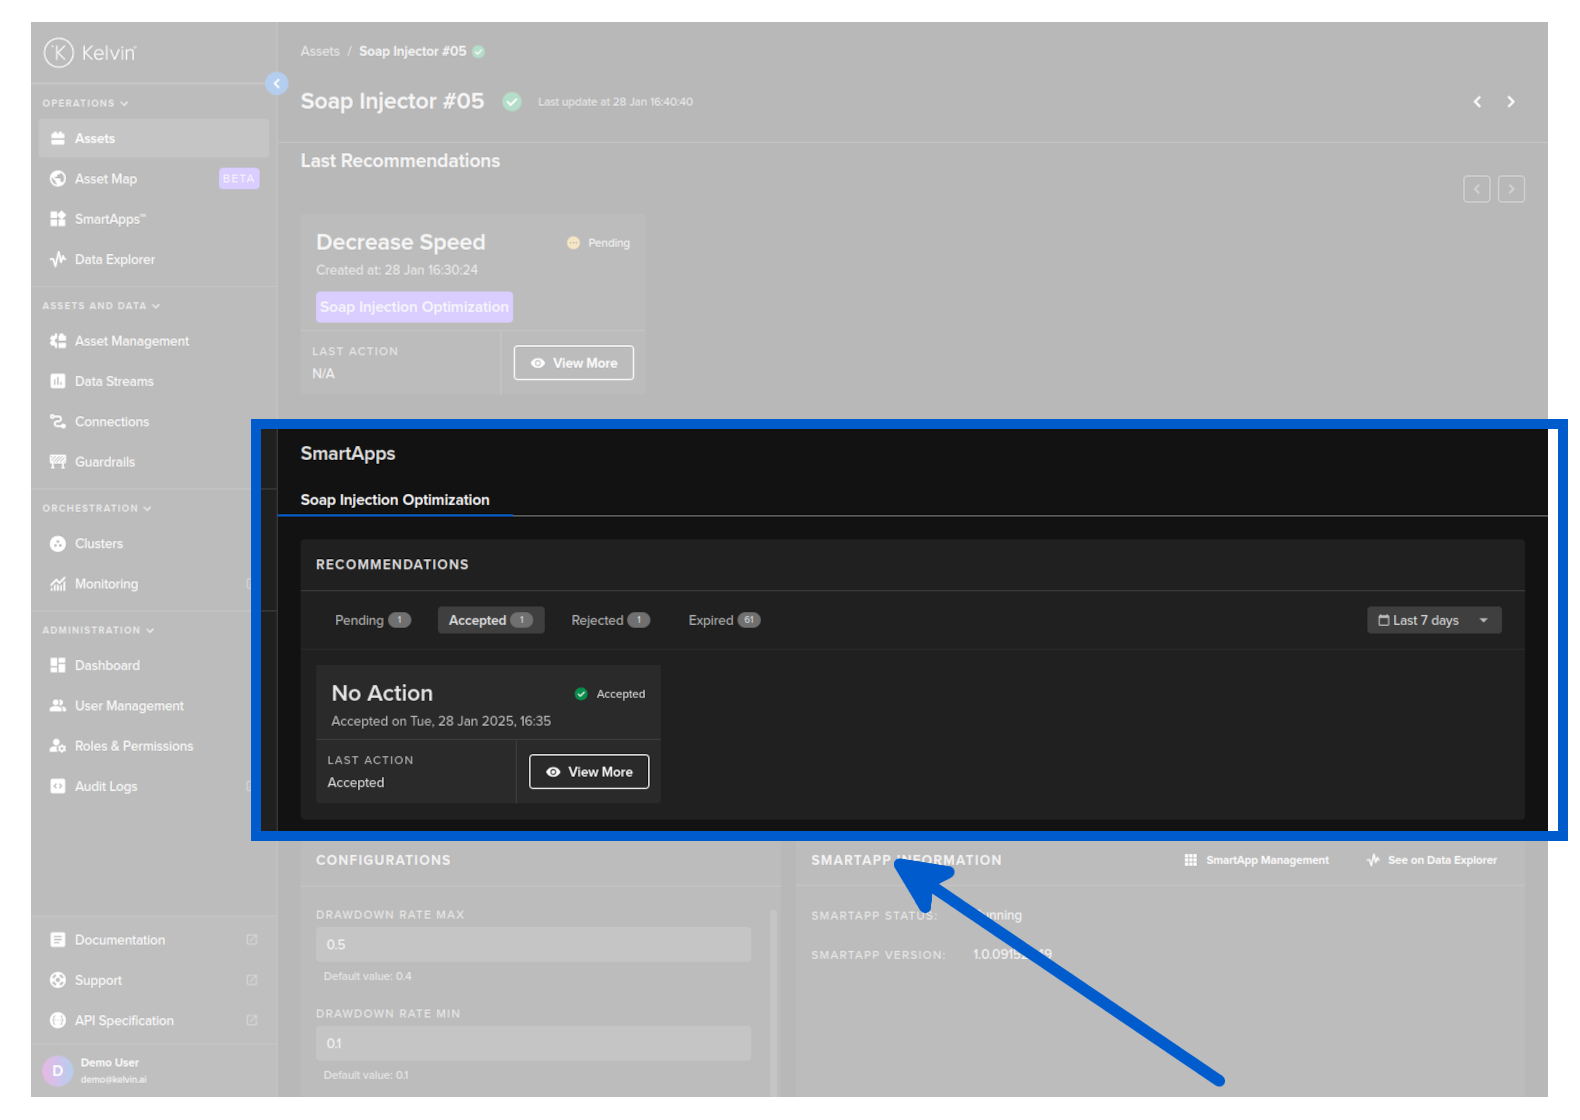
Task: Go to Data Streams page
Action: (x=114, y=382)
